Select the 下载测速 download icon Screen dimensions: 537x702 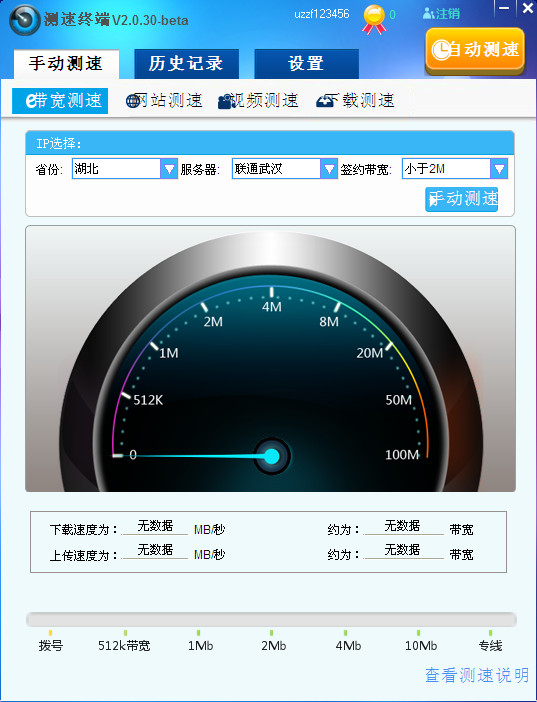325,101
